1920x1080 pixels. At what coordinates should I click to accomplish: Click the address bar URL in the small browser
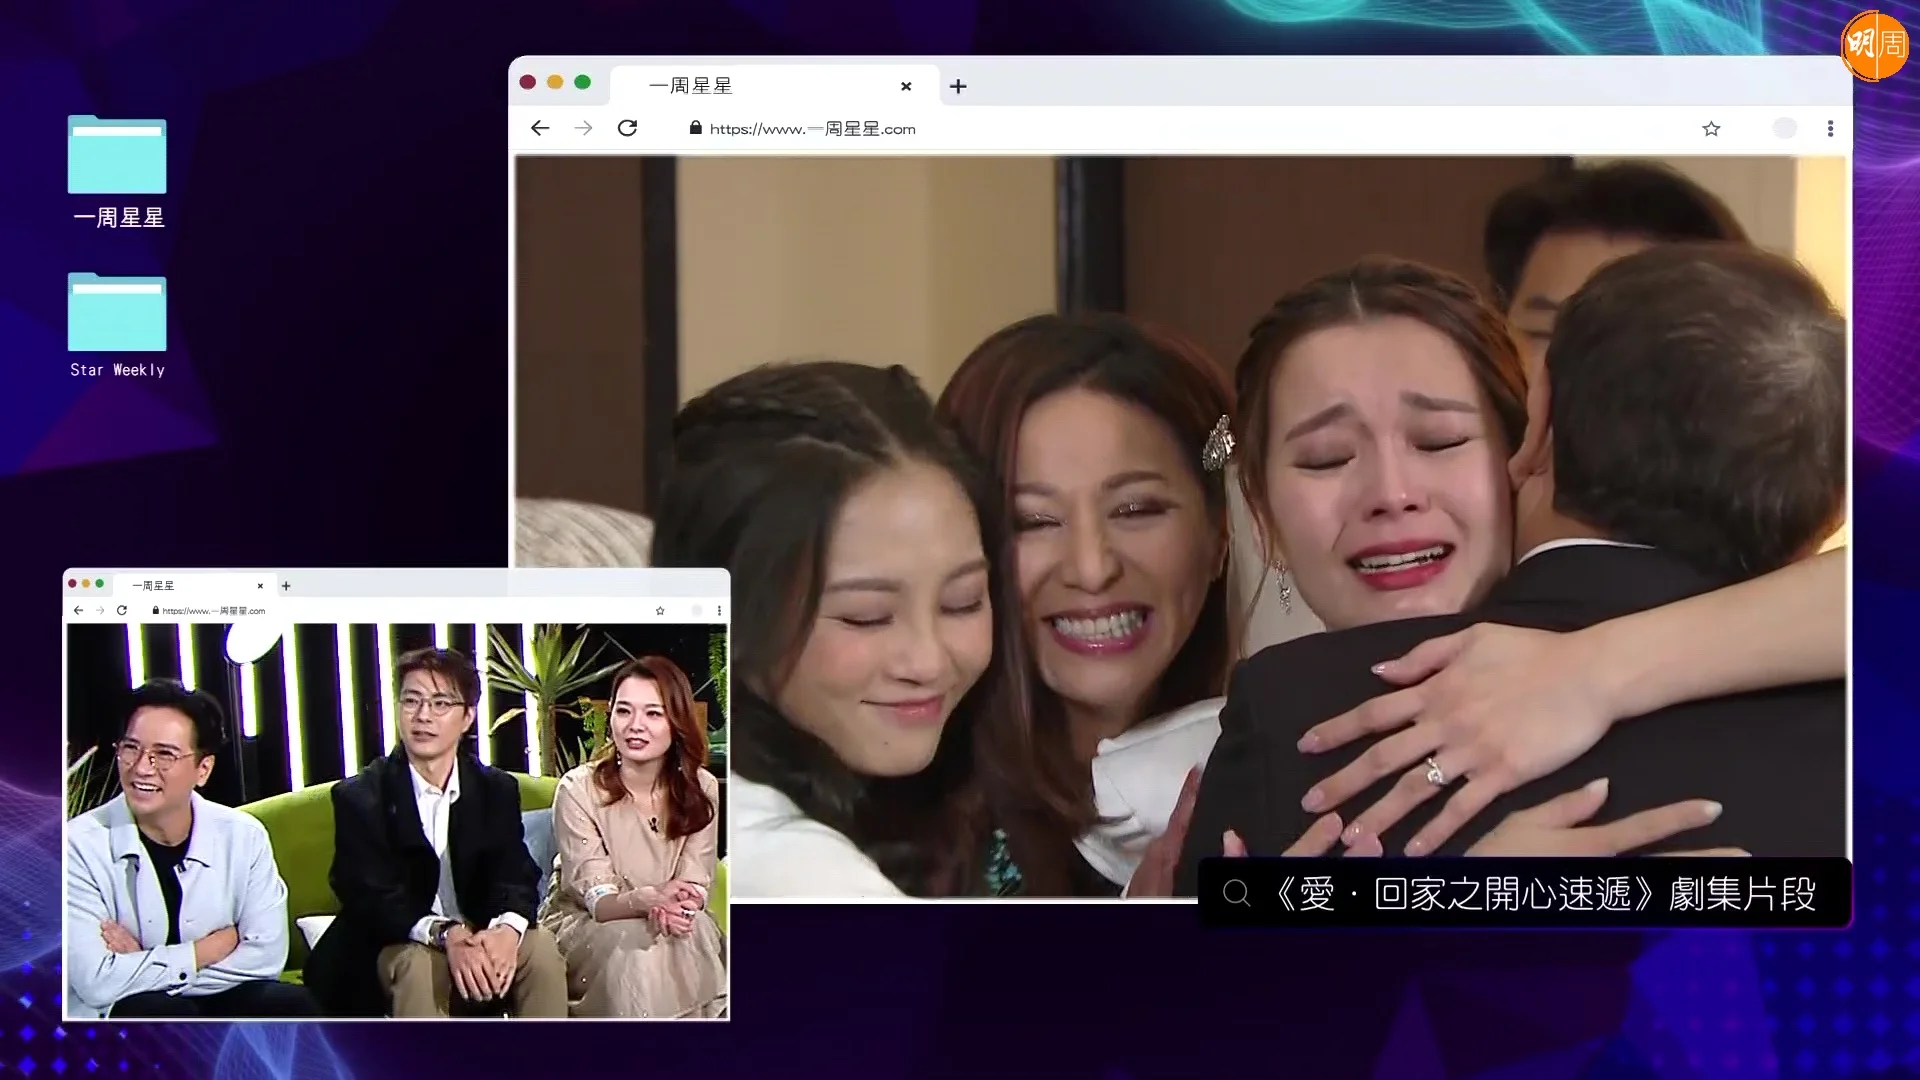[x=214, y=611]
